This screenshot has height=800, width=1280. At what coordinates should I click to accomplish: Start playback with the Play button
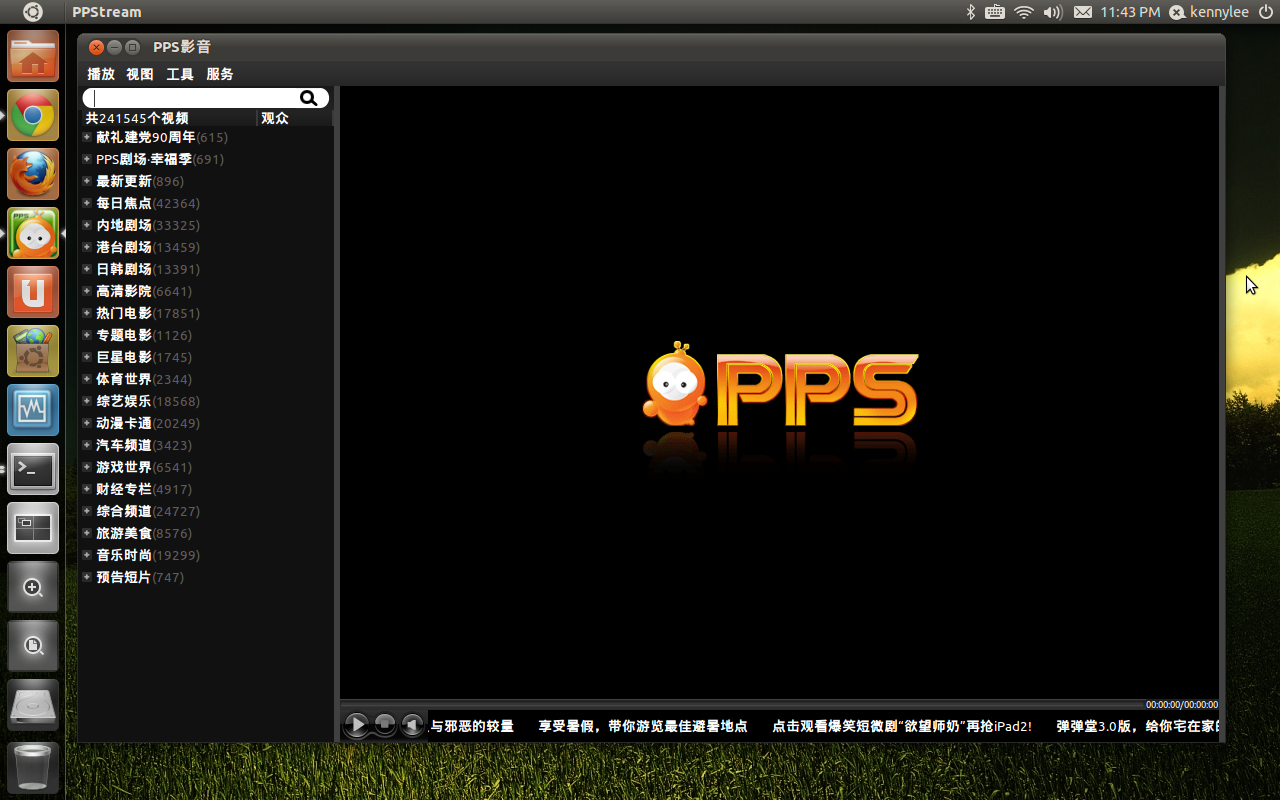click(357, 724)
